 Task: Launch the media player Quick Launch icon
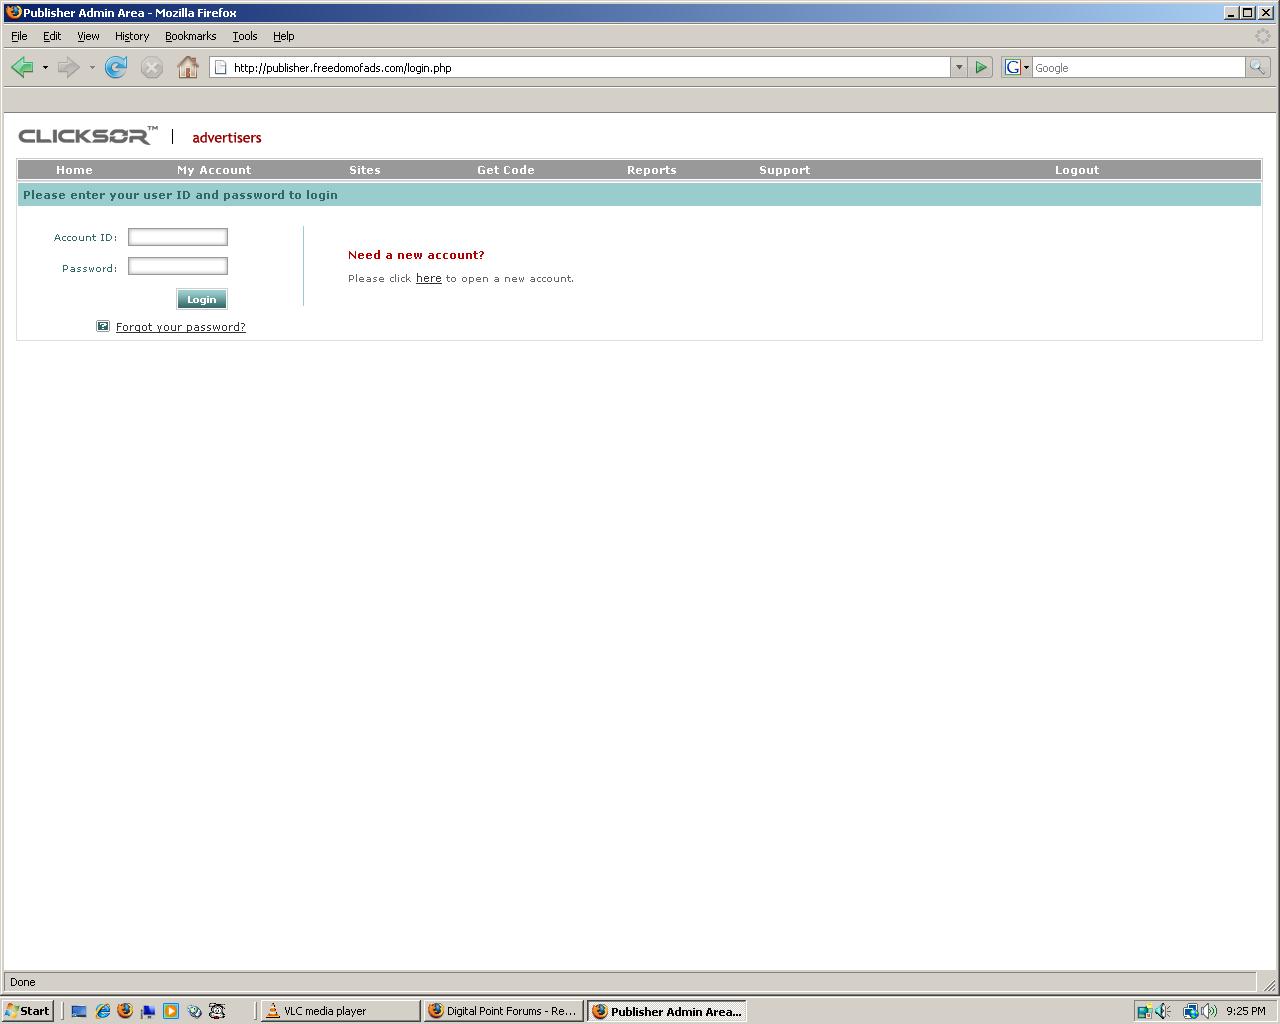(171, 1011)
